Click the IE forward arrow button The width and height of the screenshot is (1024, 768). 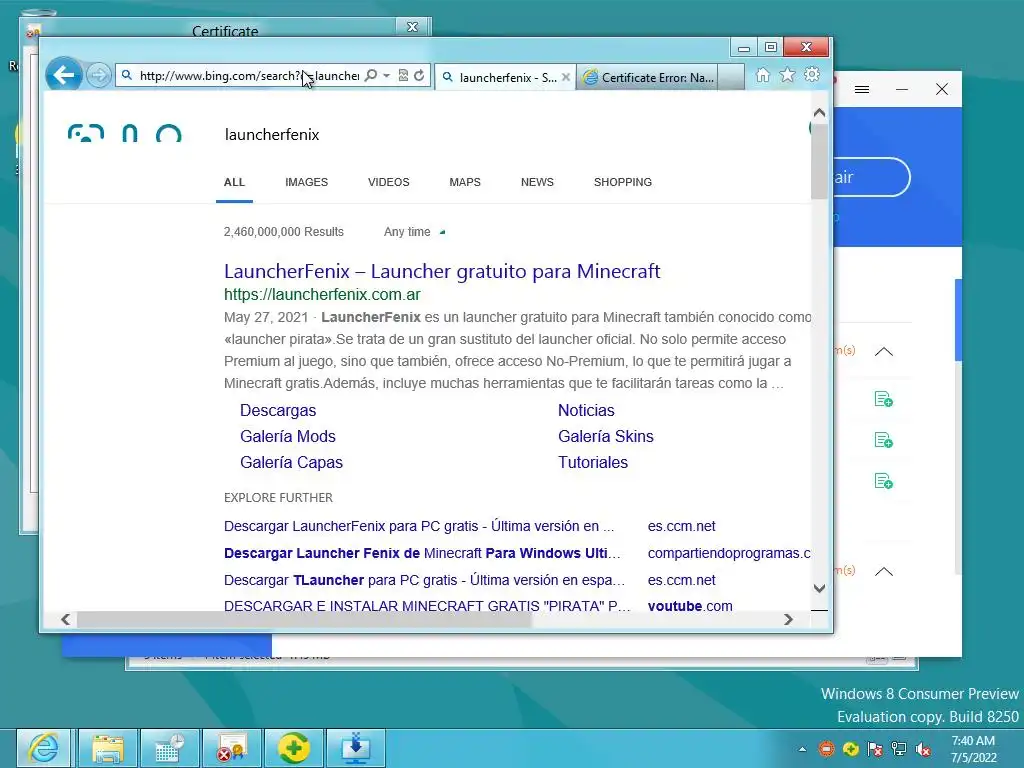[x=99, y=76]
